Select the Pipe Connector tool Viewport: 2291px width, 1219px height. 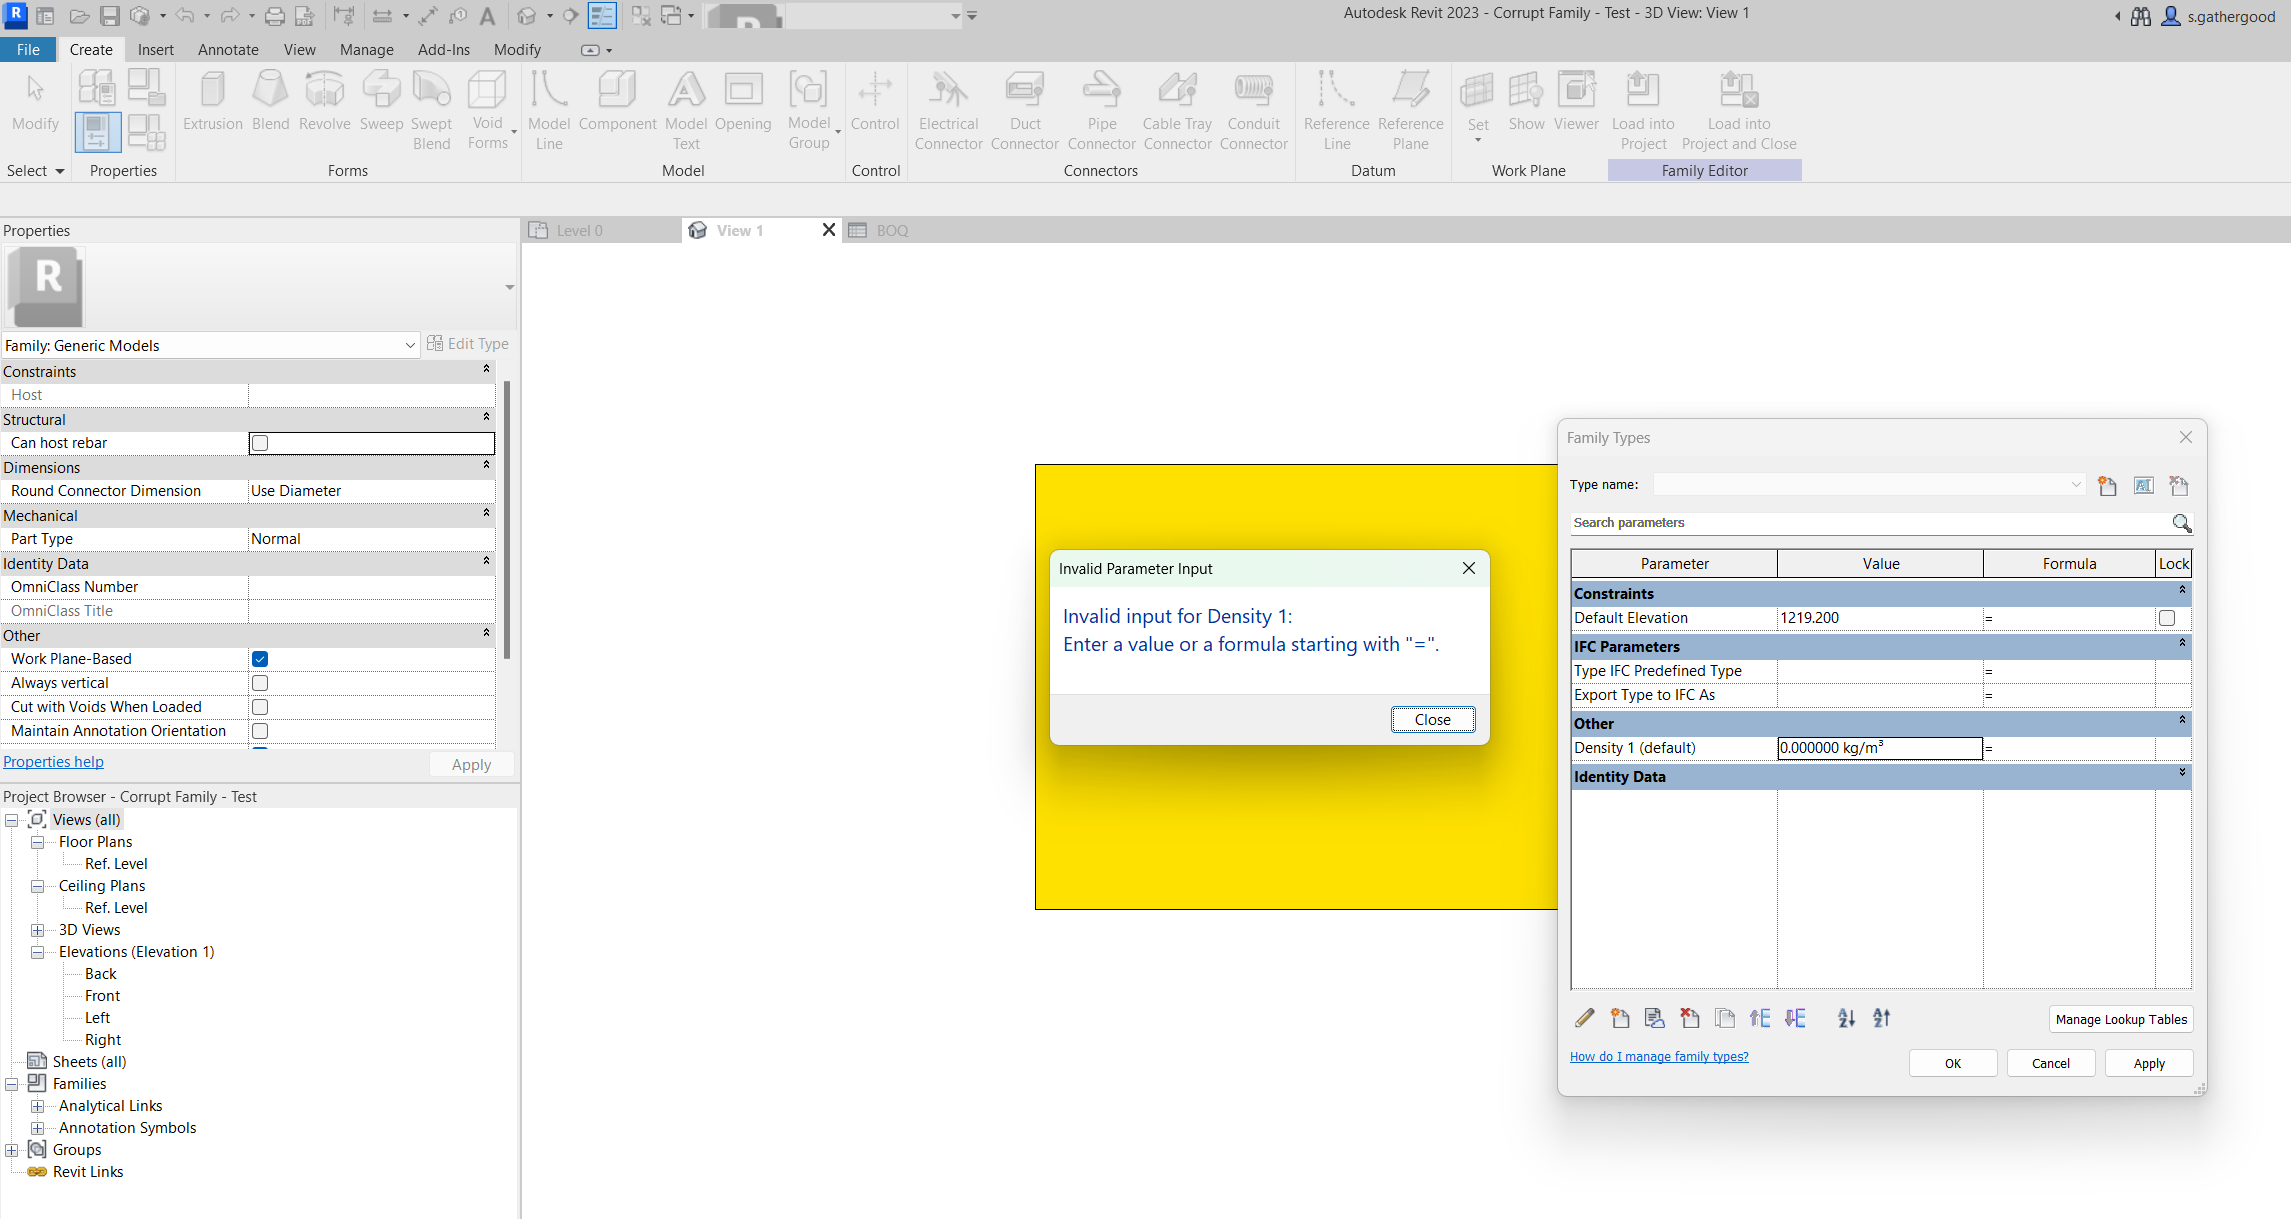[x=1101, y=110]
